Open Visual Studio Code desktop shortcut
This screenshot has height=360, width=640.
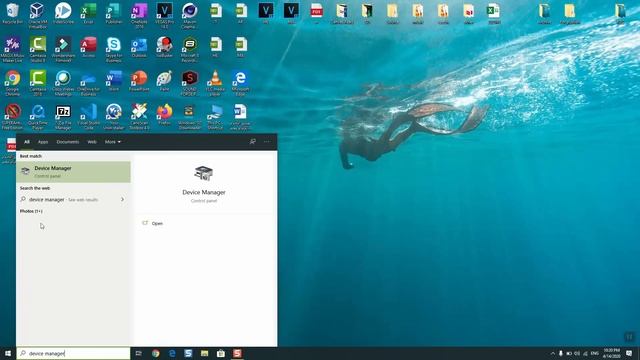[x=88, y=117]
